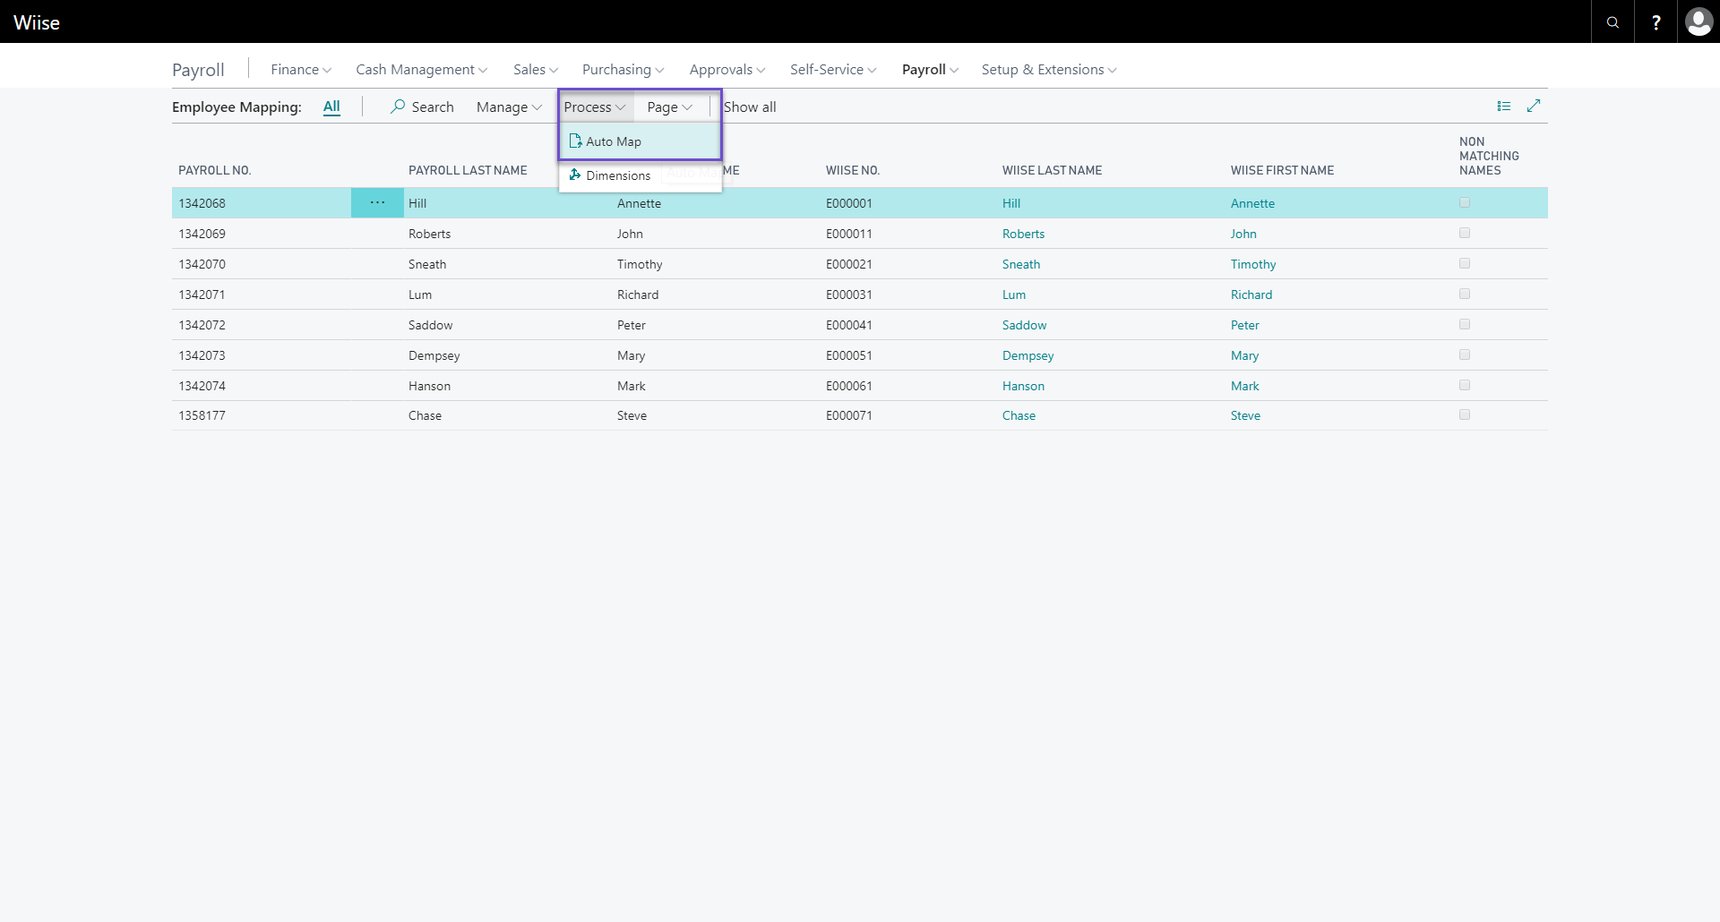This screenshot has height=922, width=1720.
Task: Expand the page to full screen with diagonal arrows
Action: pyautogui.click(x=1535, y=105)
